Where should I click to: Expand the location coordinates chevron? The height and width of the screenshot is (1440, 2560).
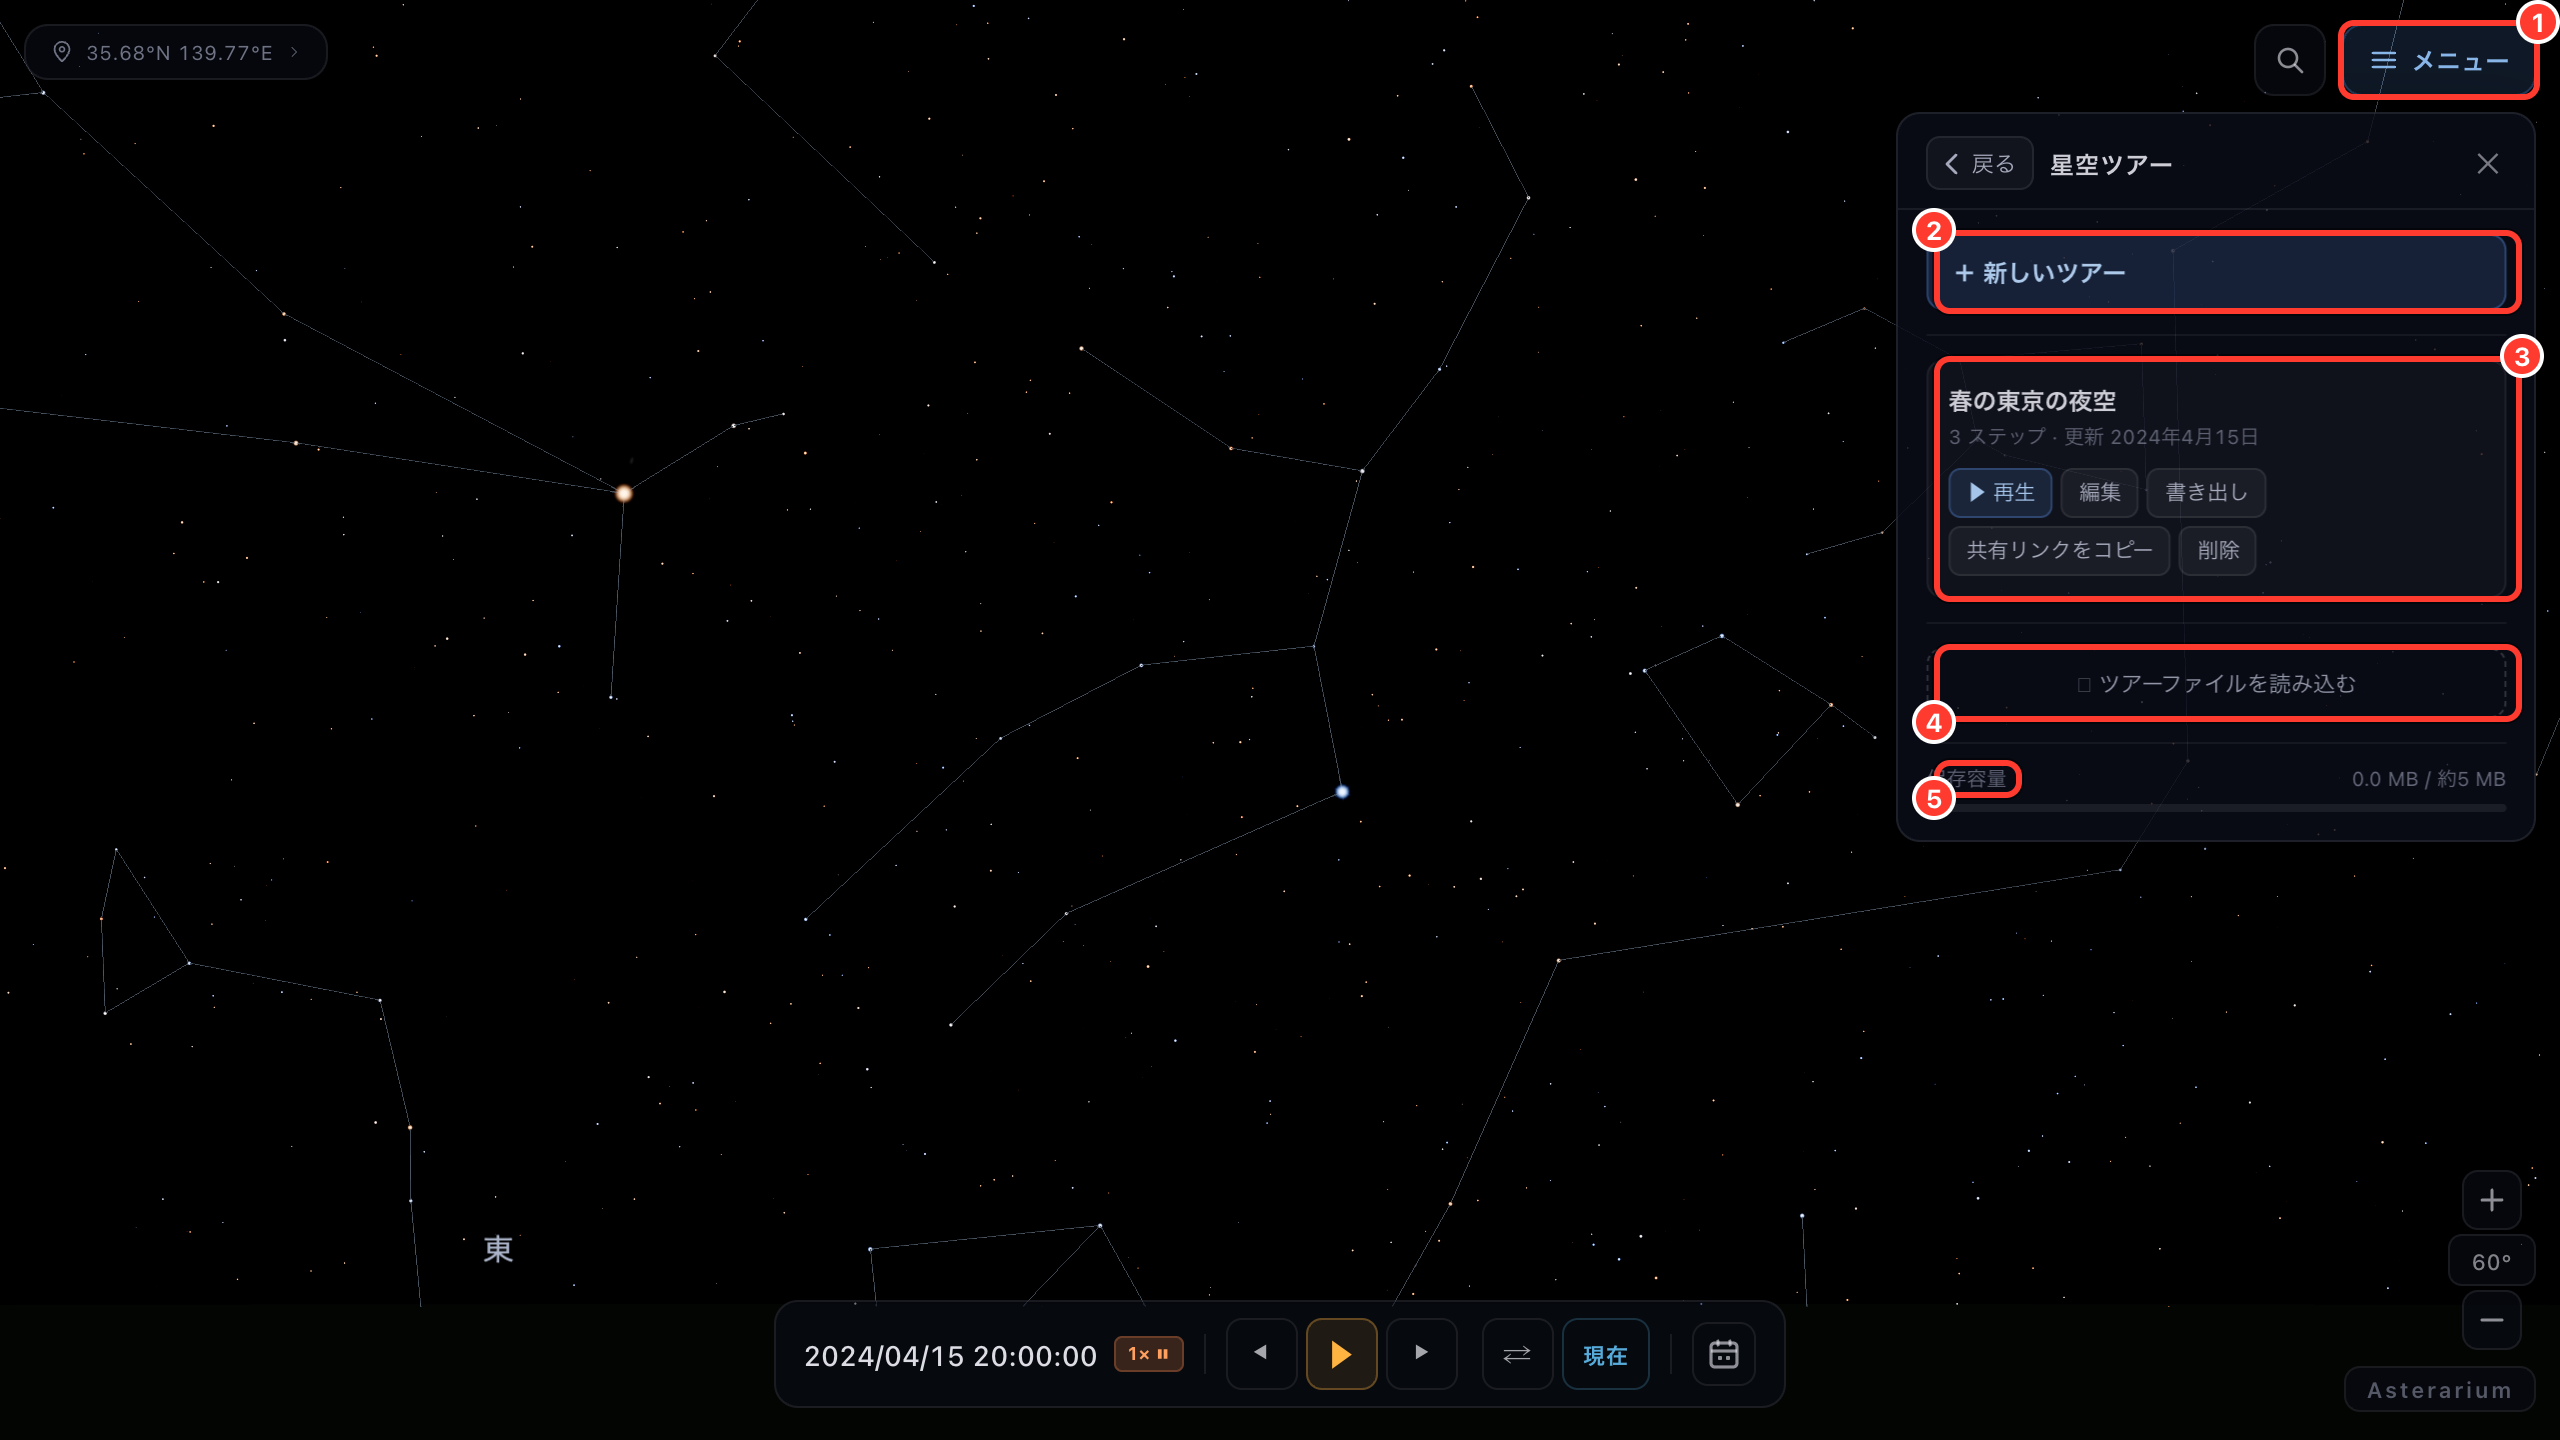click(294, 52)
